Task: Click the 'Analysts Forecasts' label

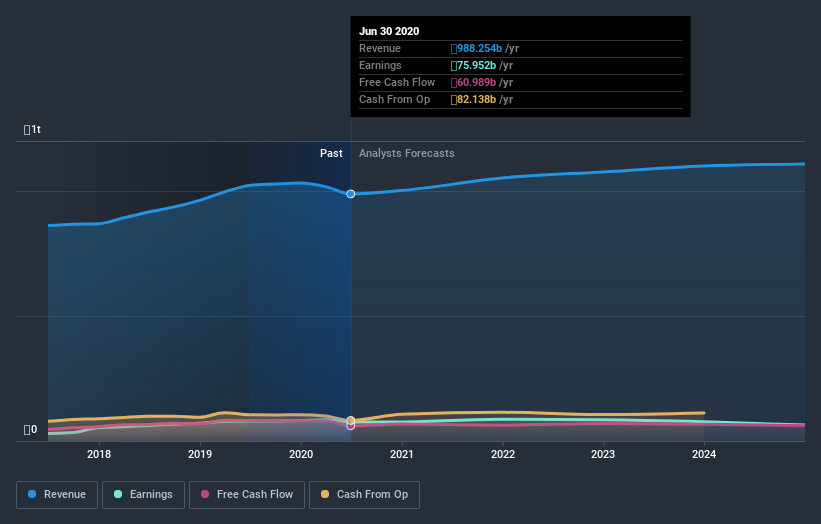Action: click(407, 153)
